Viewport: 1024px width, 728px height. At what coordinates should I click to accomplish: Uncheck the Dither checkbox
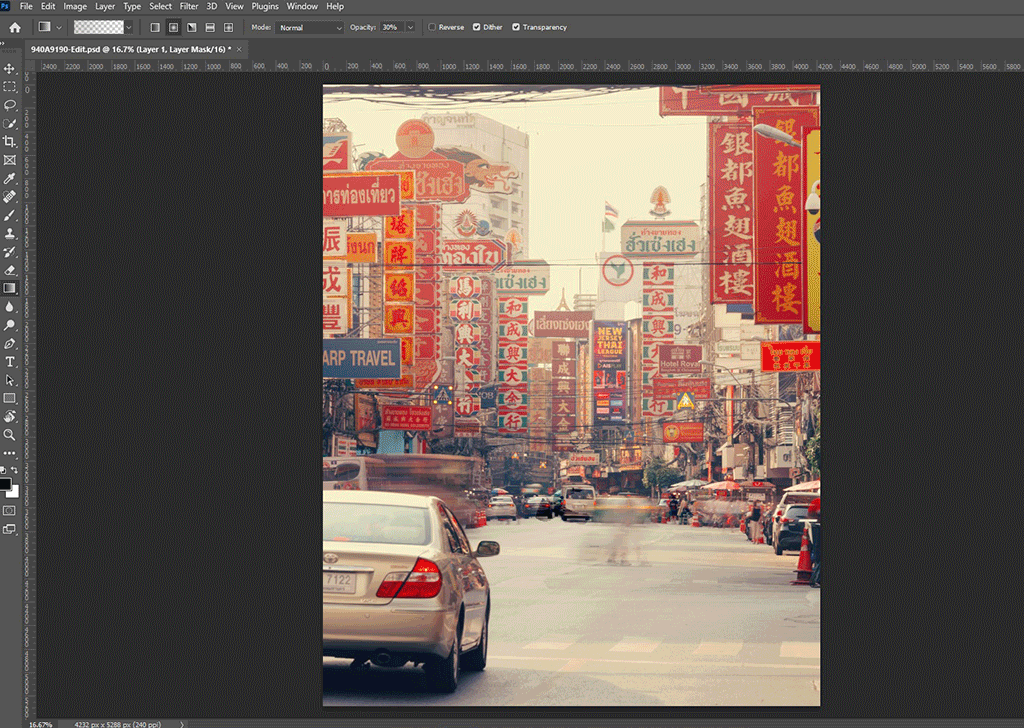coord(476,27)
